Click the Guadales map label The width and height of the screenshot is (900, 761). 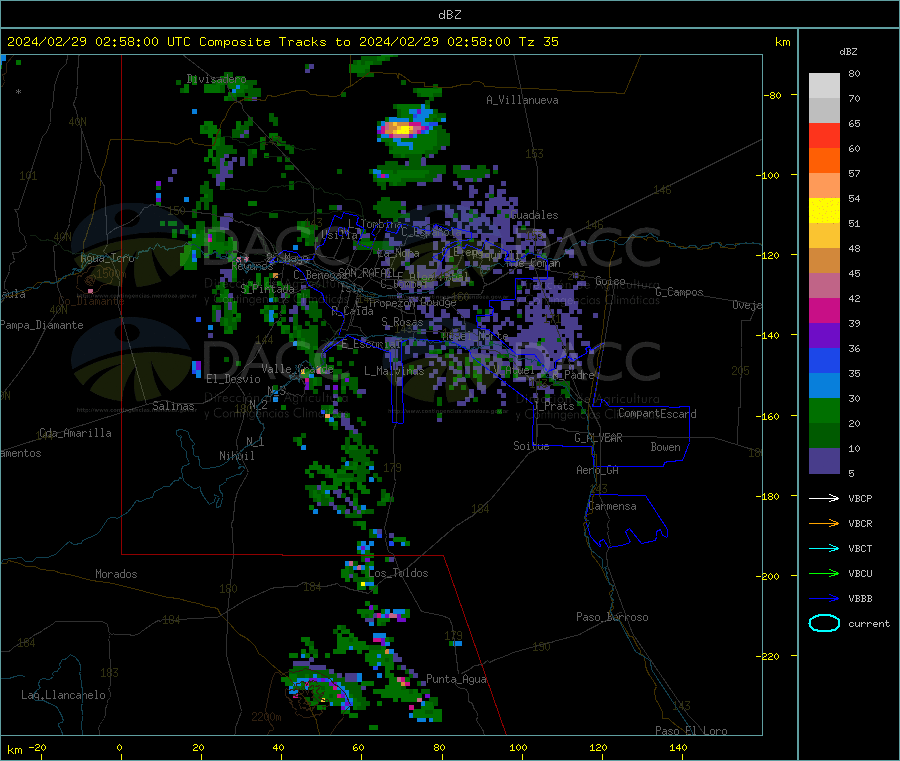[534, 215]
